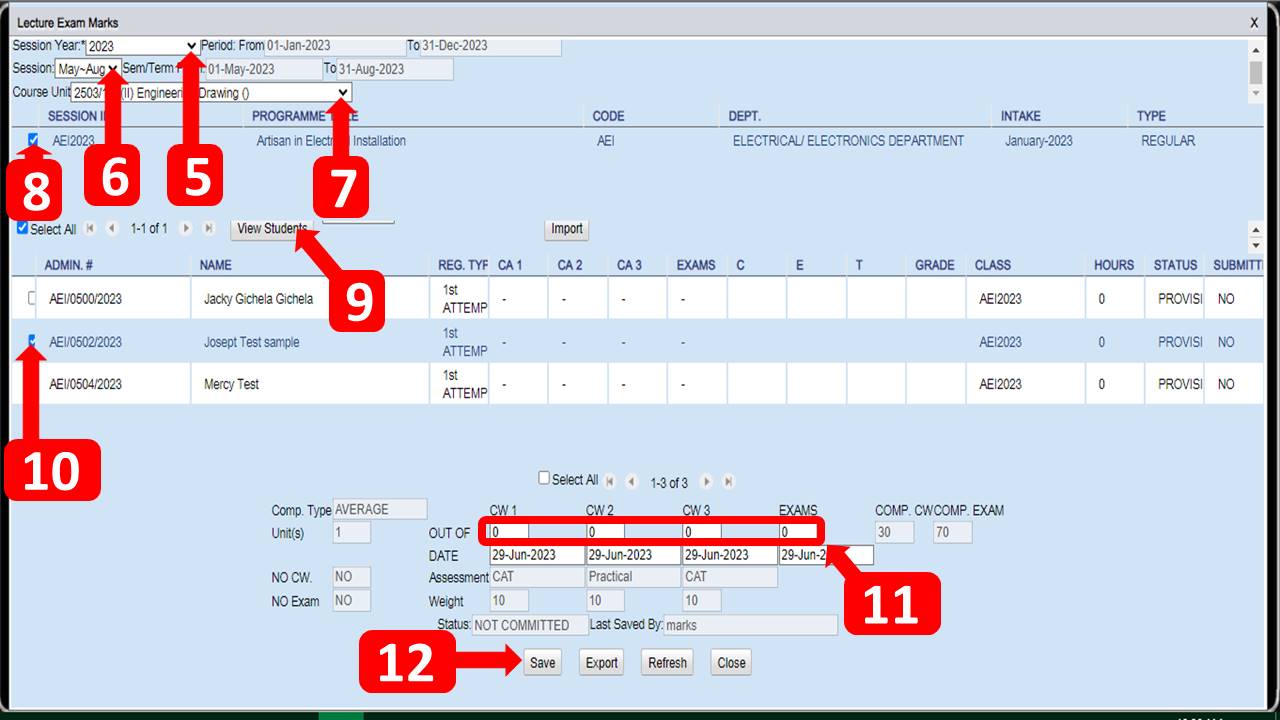Tick checkbox for student AEI/0500/2023

(x=32, y=298)
